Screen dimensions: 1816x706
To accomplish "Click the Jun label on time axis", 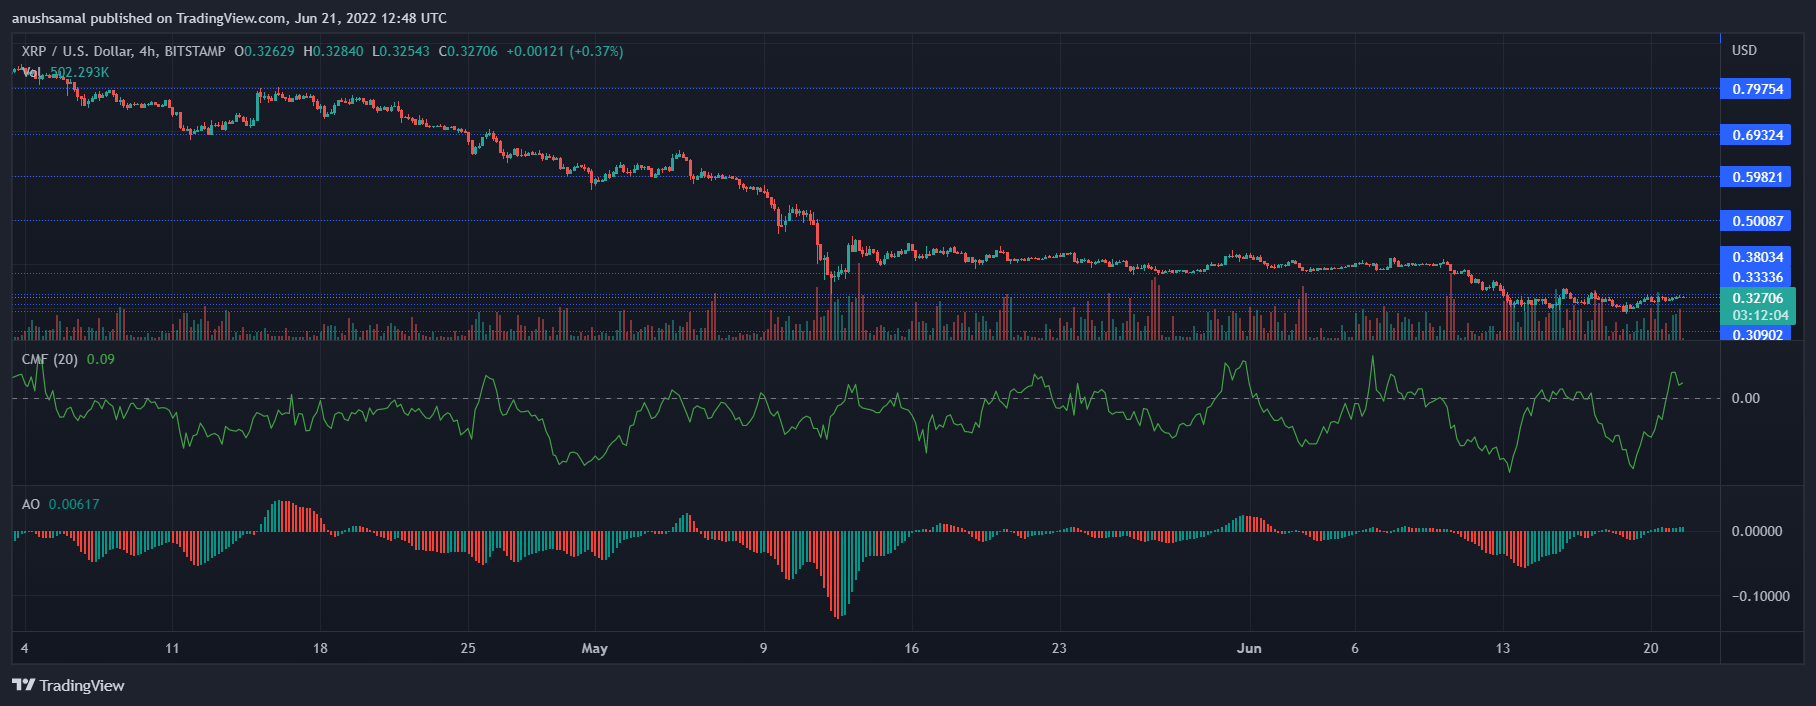I will pyautogui.click(x=1249, y=648).
